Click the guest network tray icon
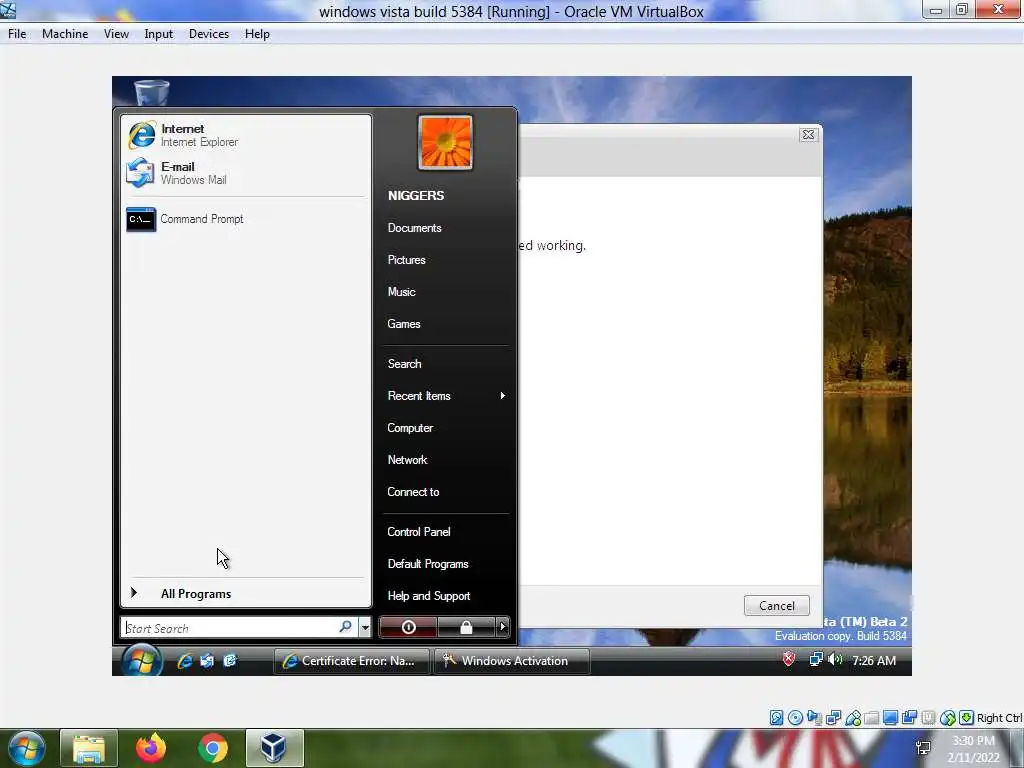This screenshot has height=768, width=1024. click(816, 660)
